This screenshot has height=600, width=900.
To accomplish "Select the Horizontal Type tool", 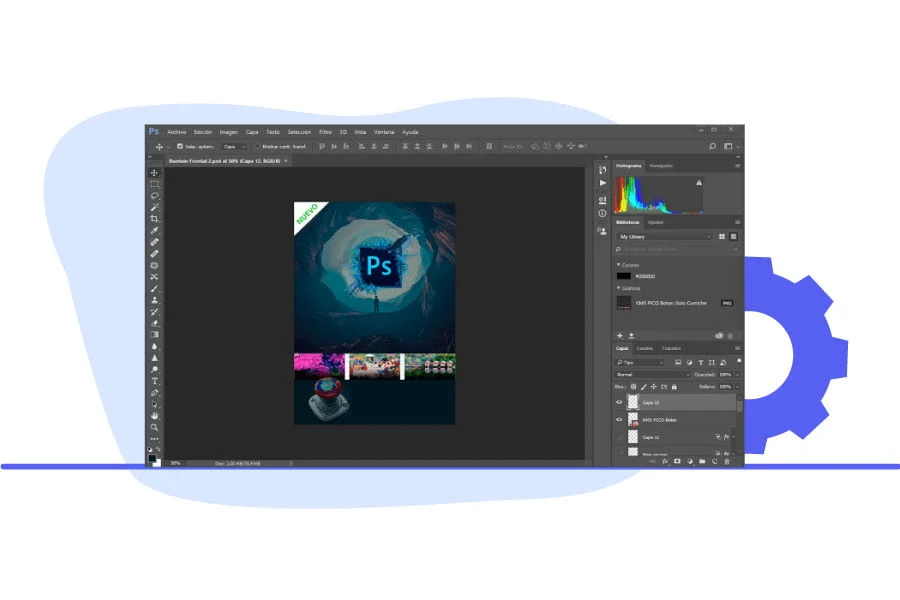I will pos(154,381).
